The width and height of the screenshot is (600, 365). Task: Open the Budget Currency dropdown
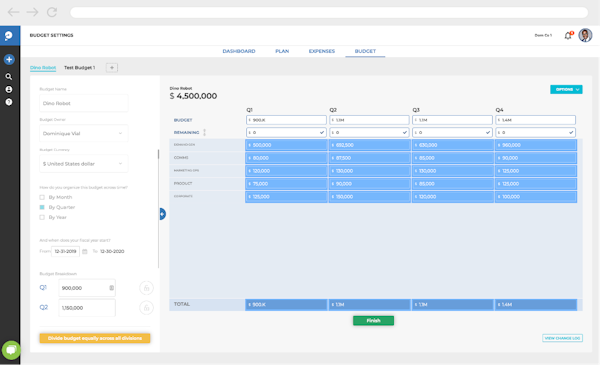click(83, 164)
